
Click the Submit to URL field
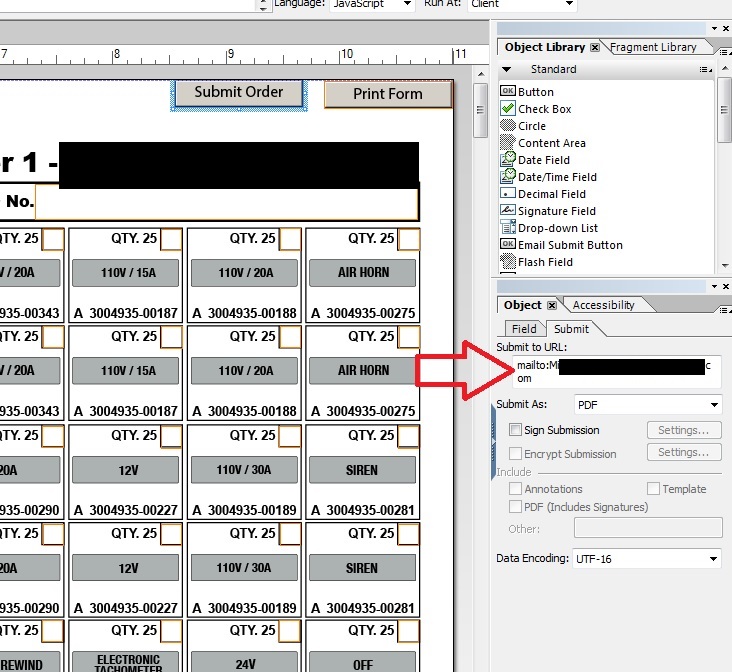pyautogui.click(x=616, y=372)
